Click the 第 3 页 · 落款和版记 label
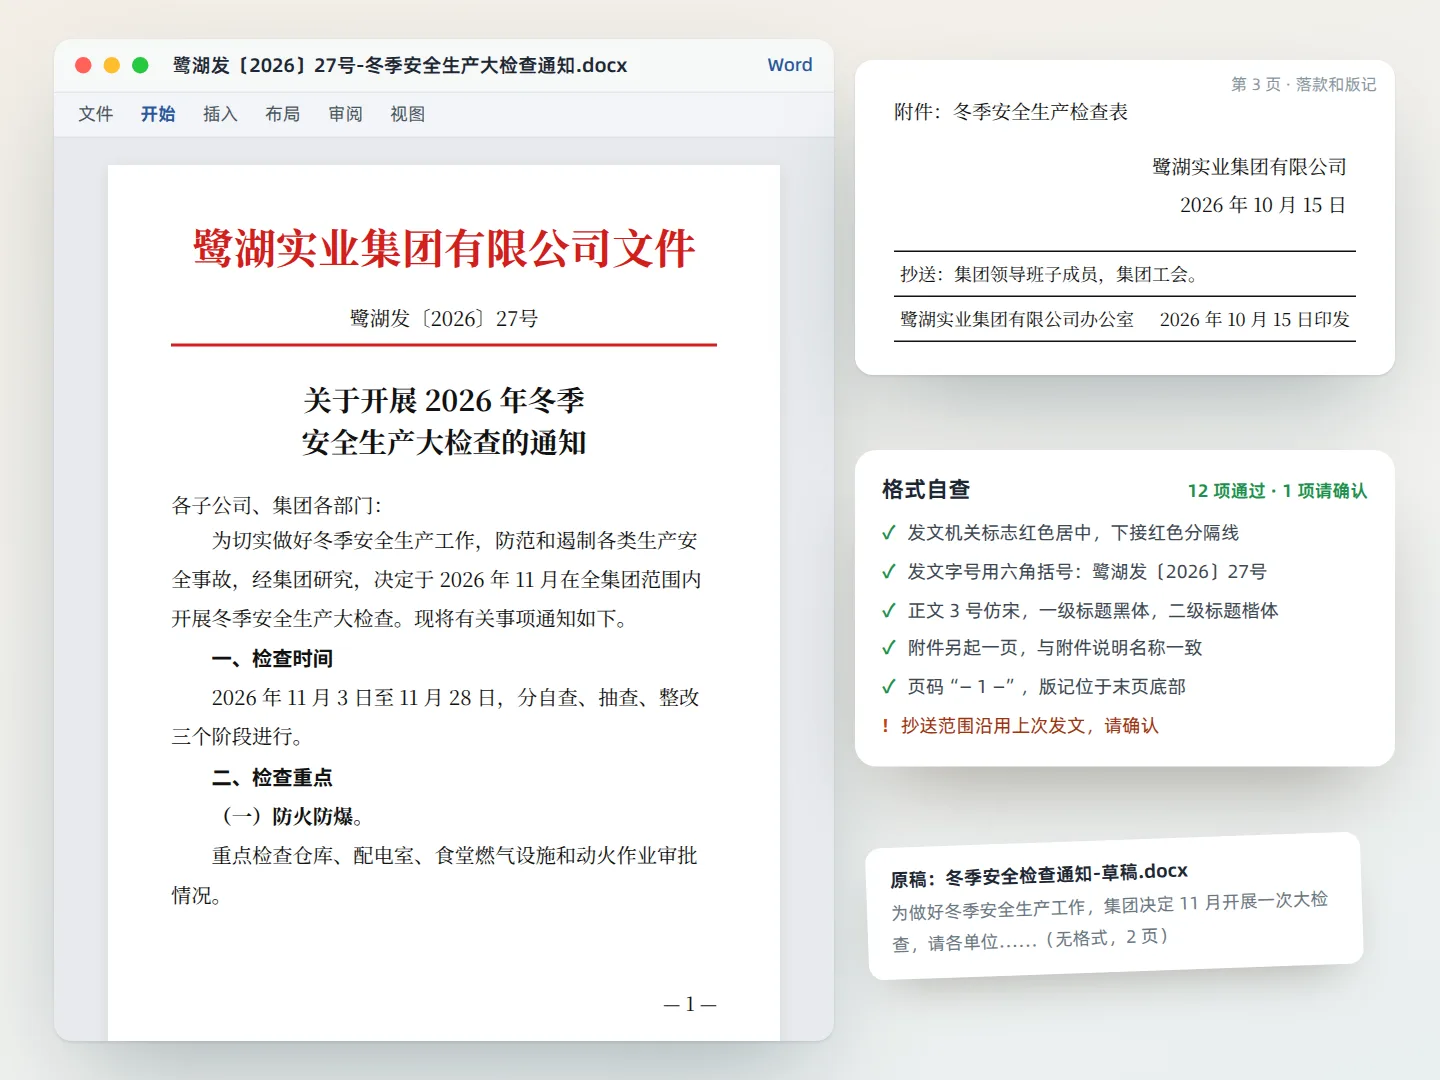This screenshot has width=1440, height=1080. pyautogui.click(x=1304, y=84)
